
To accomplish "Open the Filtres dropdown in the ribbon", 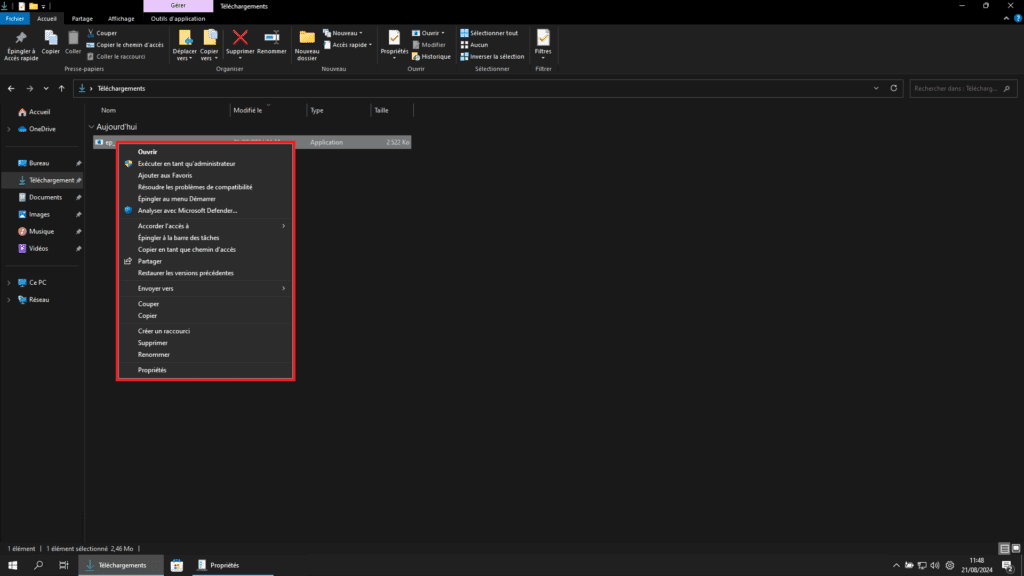I will coord(543,42).
